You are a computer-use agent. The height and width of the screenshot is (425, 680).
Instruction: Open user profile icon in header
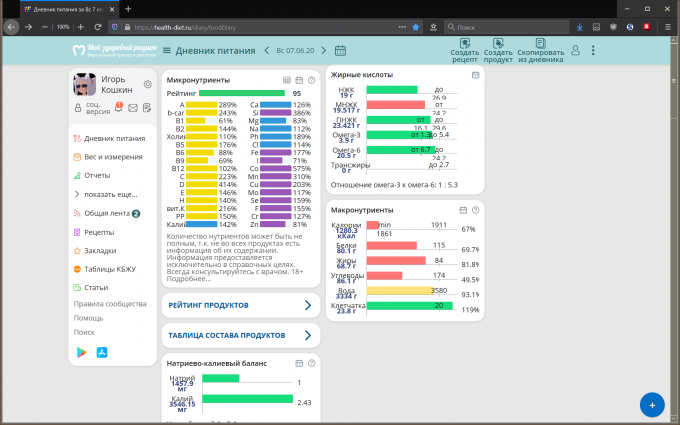click(x=575, y=50)
